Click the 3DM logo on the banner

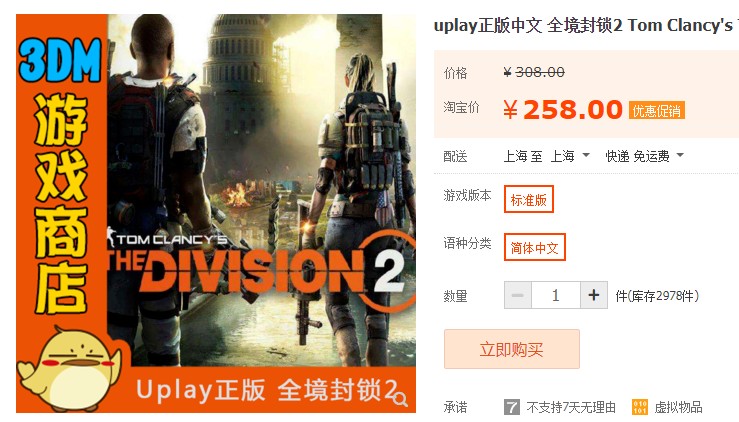coord(60,60)
